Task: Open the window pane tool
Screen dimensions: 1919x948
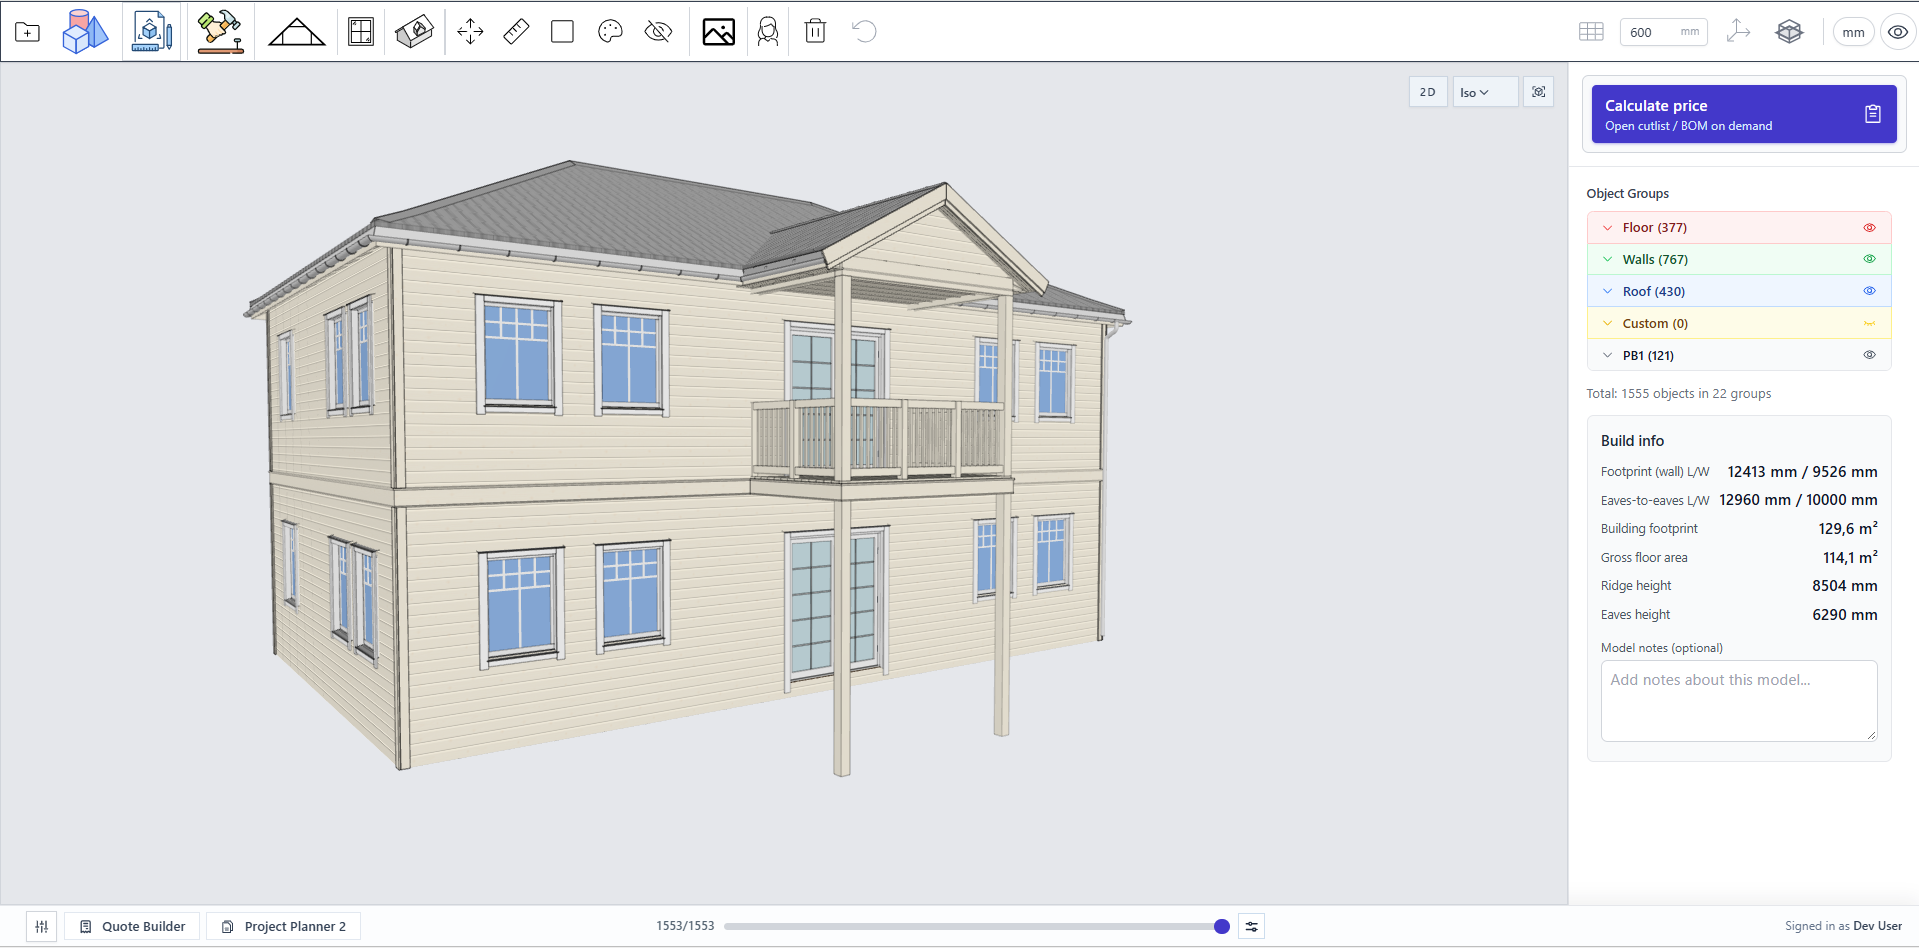Action: (x=361, y=32)
